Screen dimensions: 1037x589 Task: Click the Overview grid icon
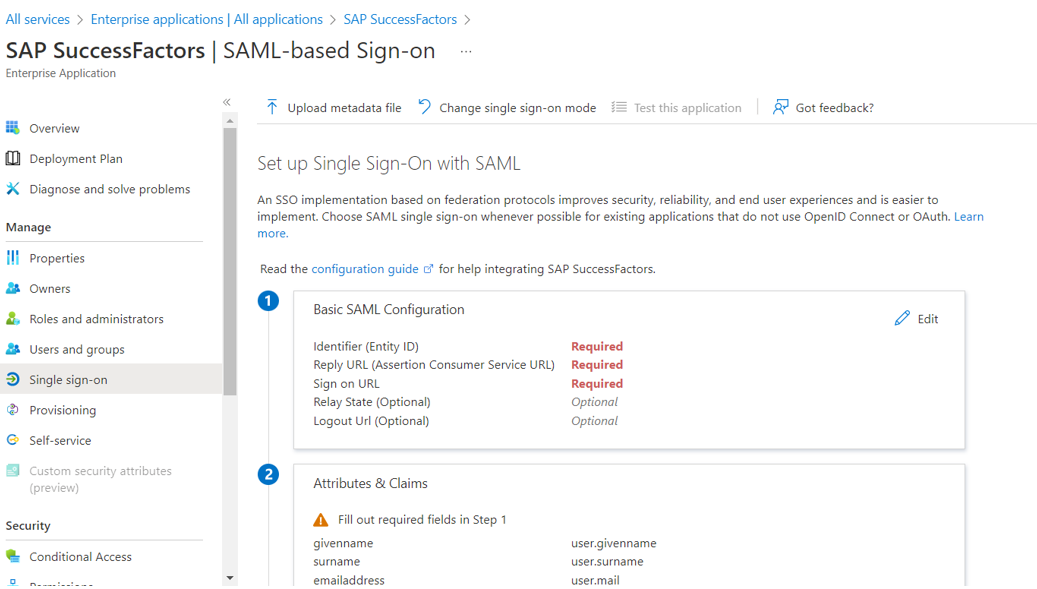[13, 128]
